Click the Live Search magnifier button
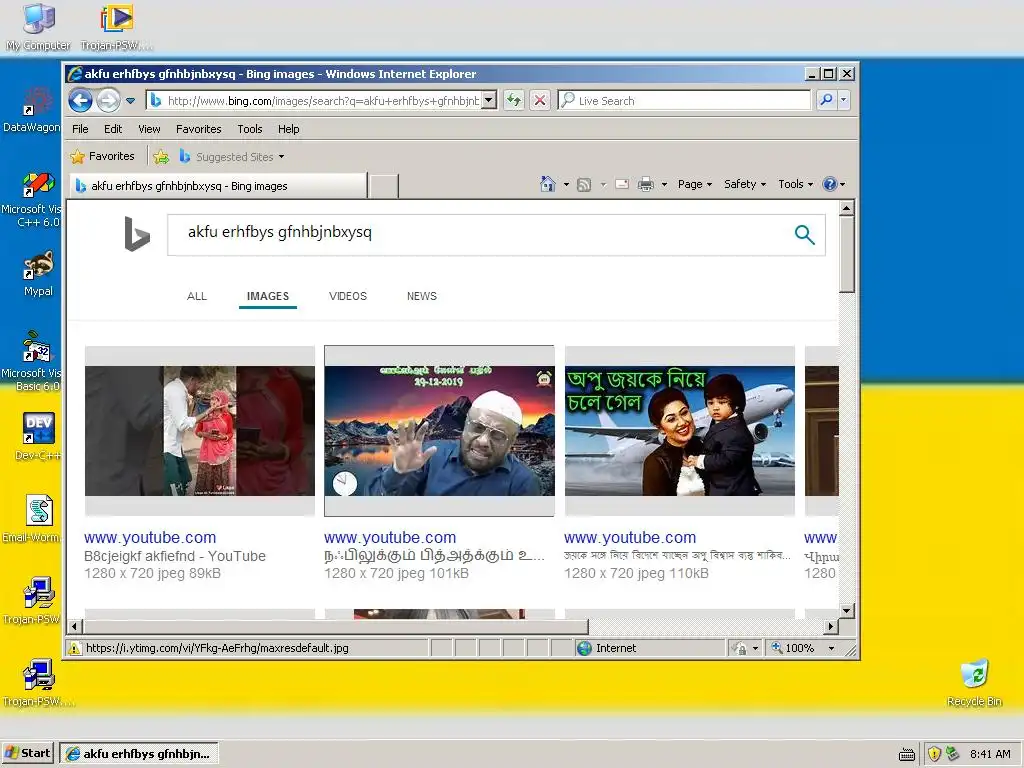1024x768 pixels. click(826, 101)
